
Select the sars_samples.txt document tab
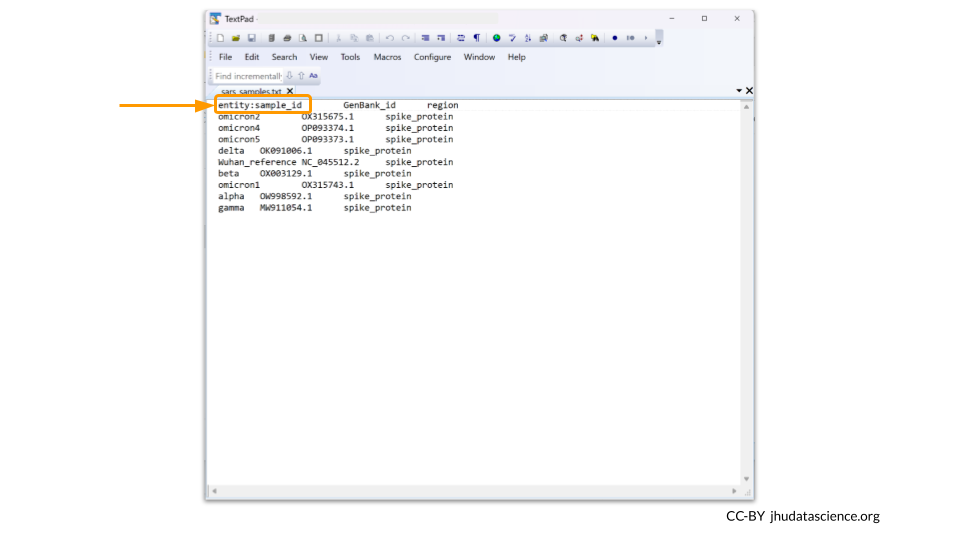point(251,92)
